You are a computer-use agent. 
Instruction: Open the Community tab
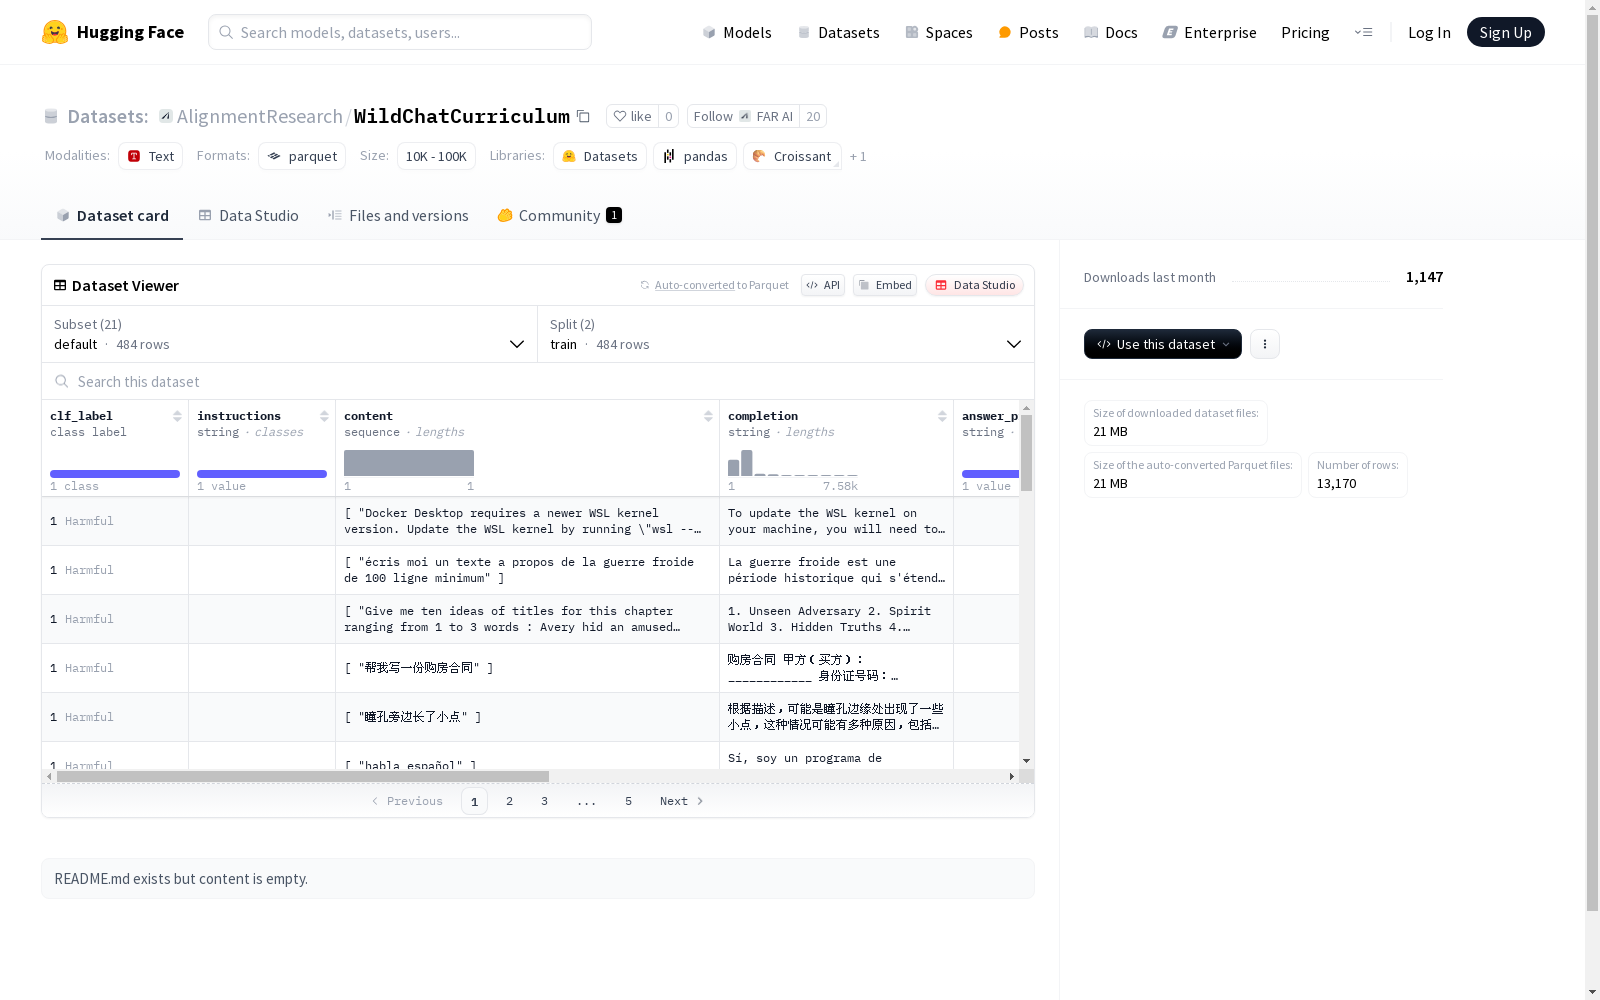click(559, 216)
